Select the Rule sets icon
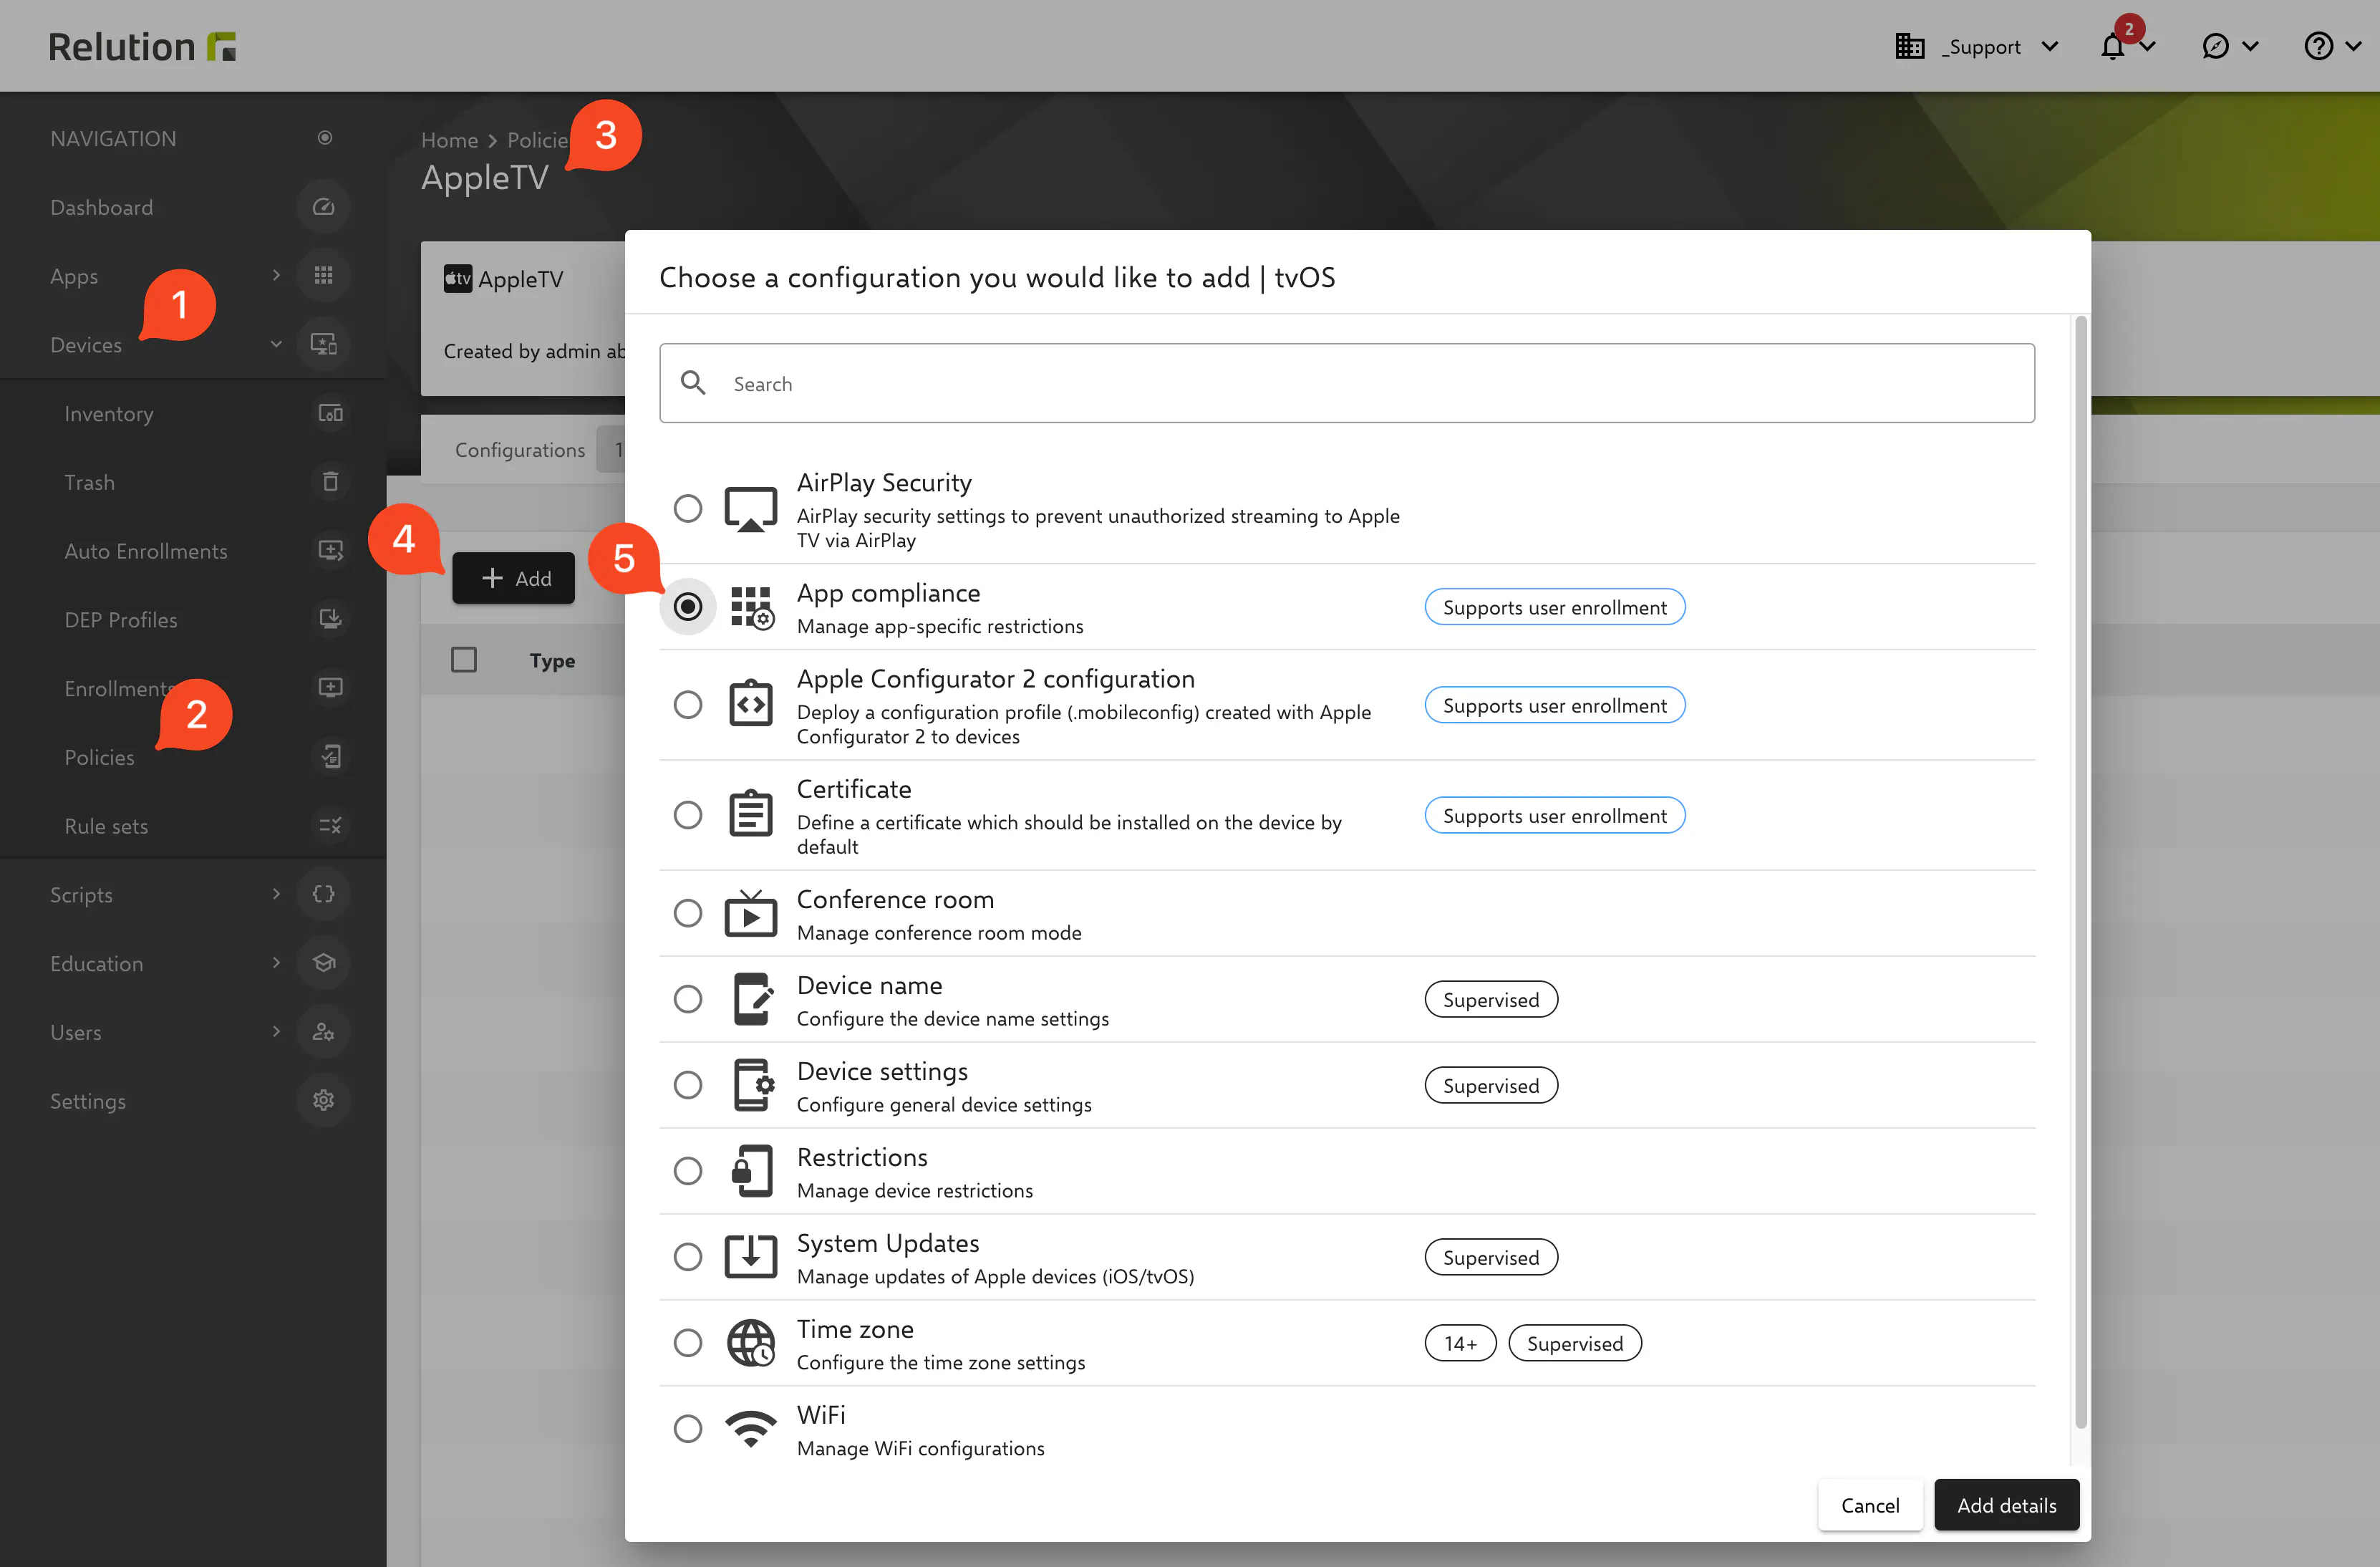 point(331,826)
